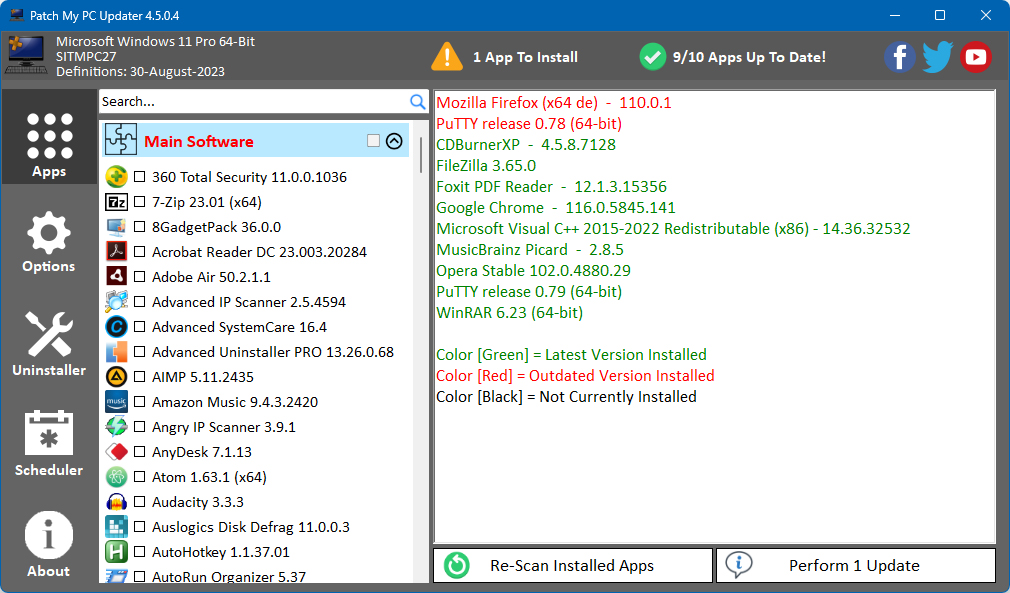This screenshot has width=1010, height=593.
Task: Click the AIMP player icon
Action: coord(117,377)
